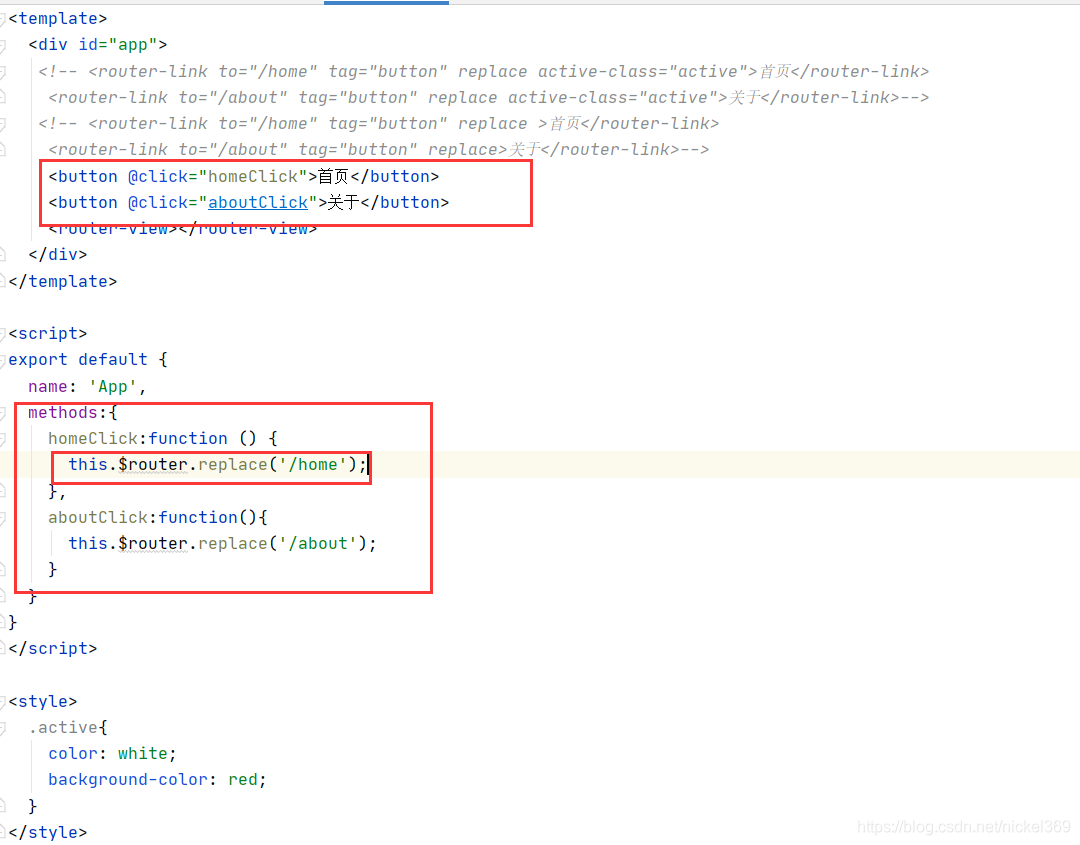Click the "color: white;" declaration
Screen dimensions: 1080x845
[112, 754]
